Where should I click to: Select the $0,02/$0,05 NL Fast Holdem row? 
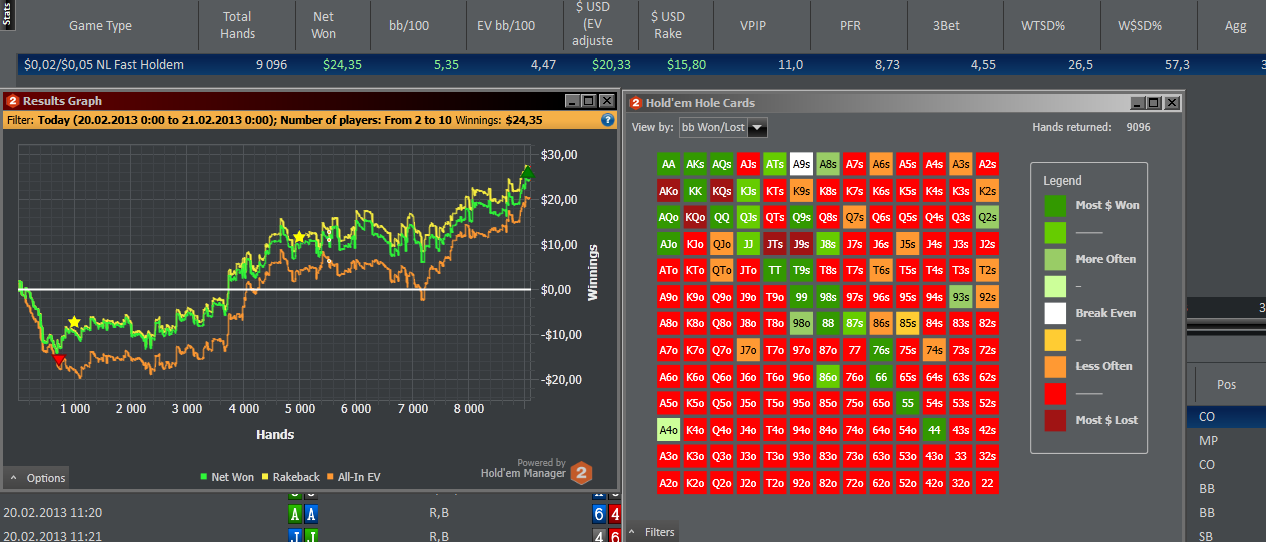pyautogui.click(x=103, y=65)
